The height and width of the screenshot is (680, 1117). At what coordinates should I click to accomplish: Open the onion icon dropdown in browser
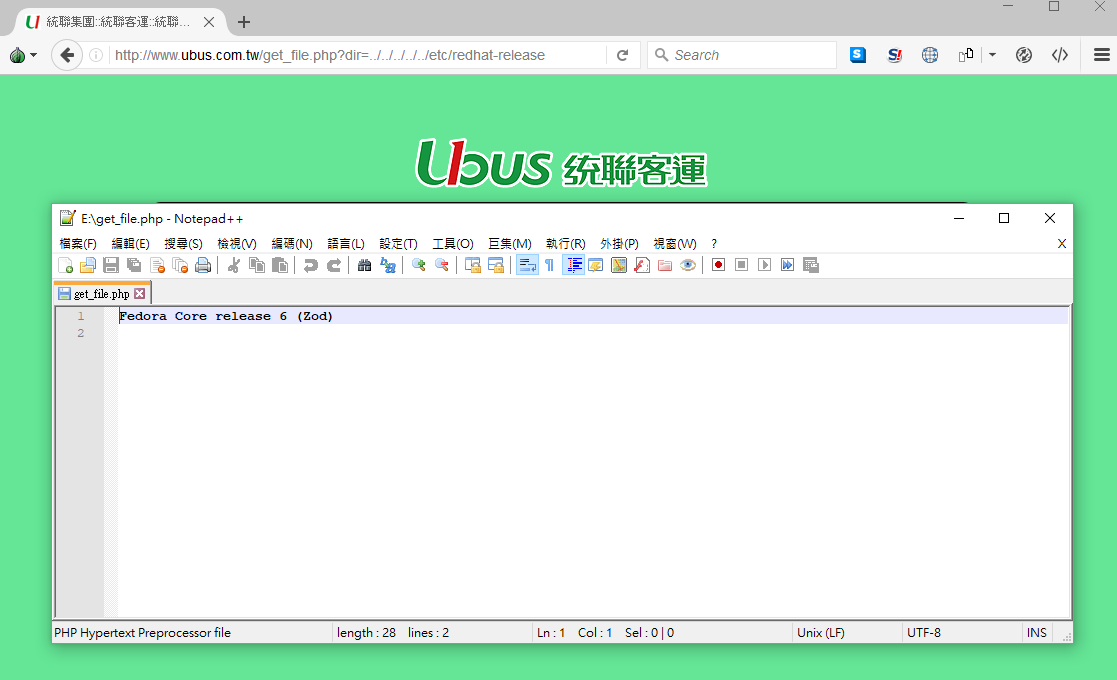[23, 55]
